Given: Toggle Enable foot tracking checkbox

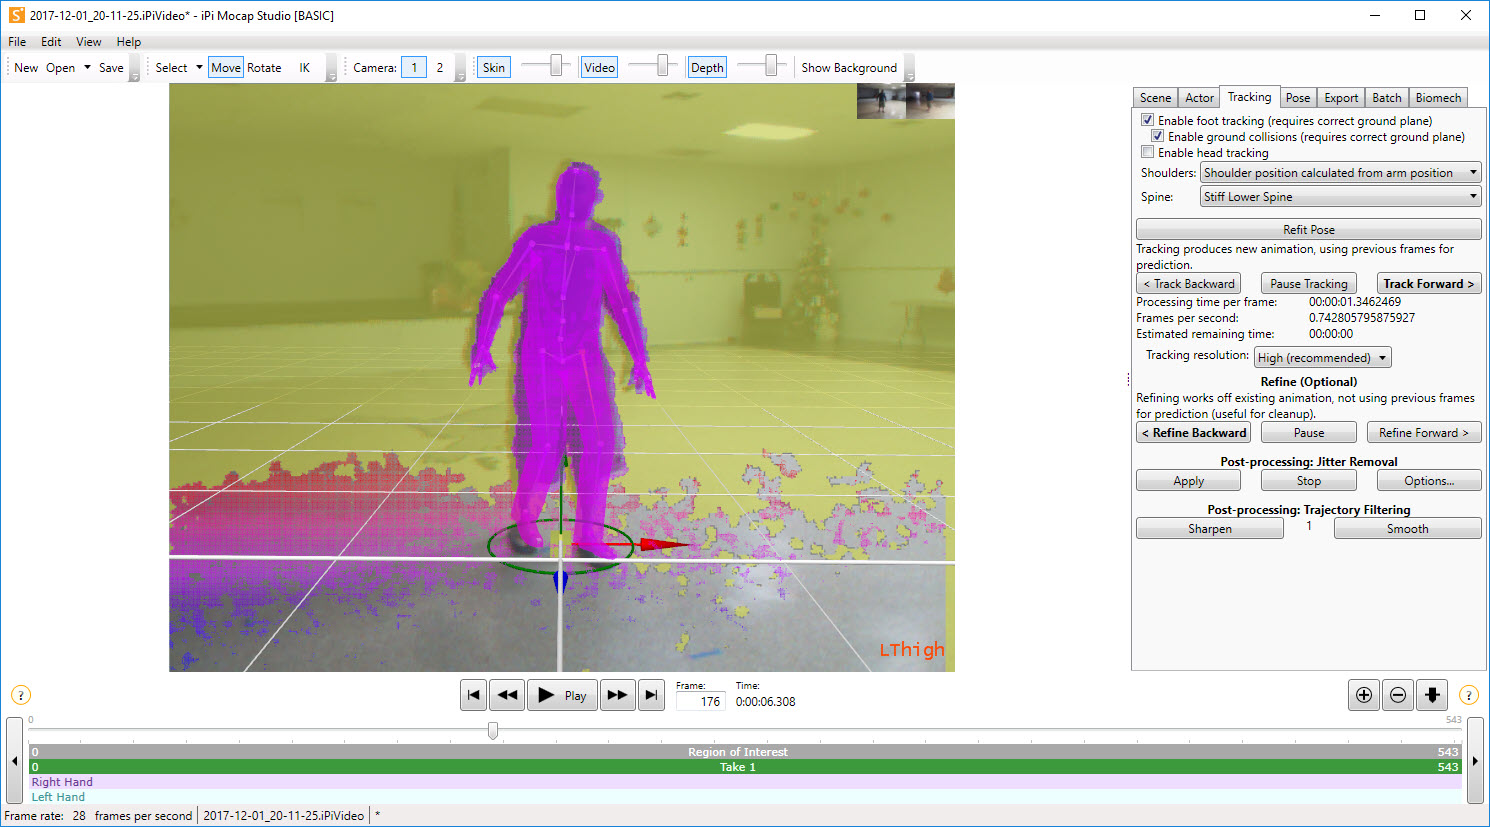Looking at the screenshot, I should pyautogui.click(x=1148, y=120).
